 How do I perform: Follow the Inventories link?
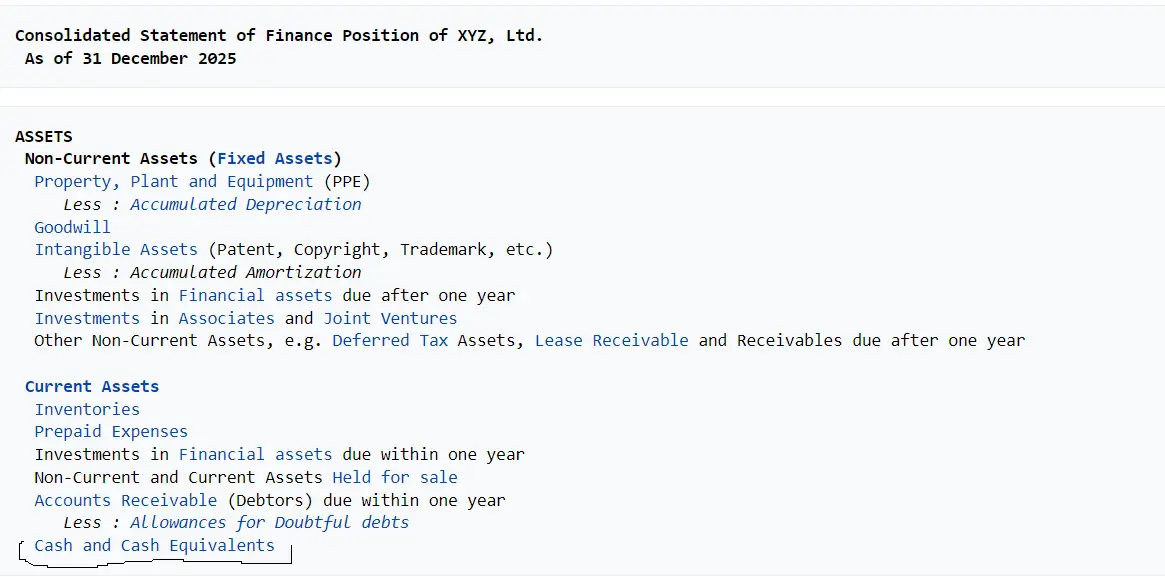point(87,409)
